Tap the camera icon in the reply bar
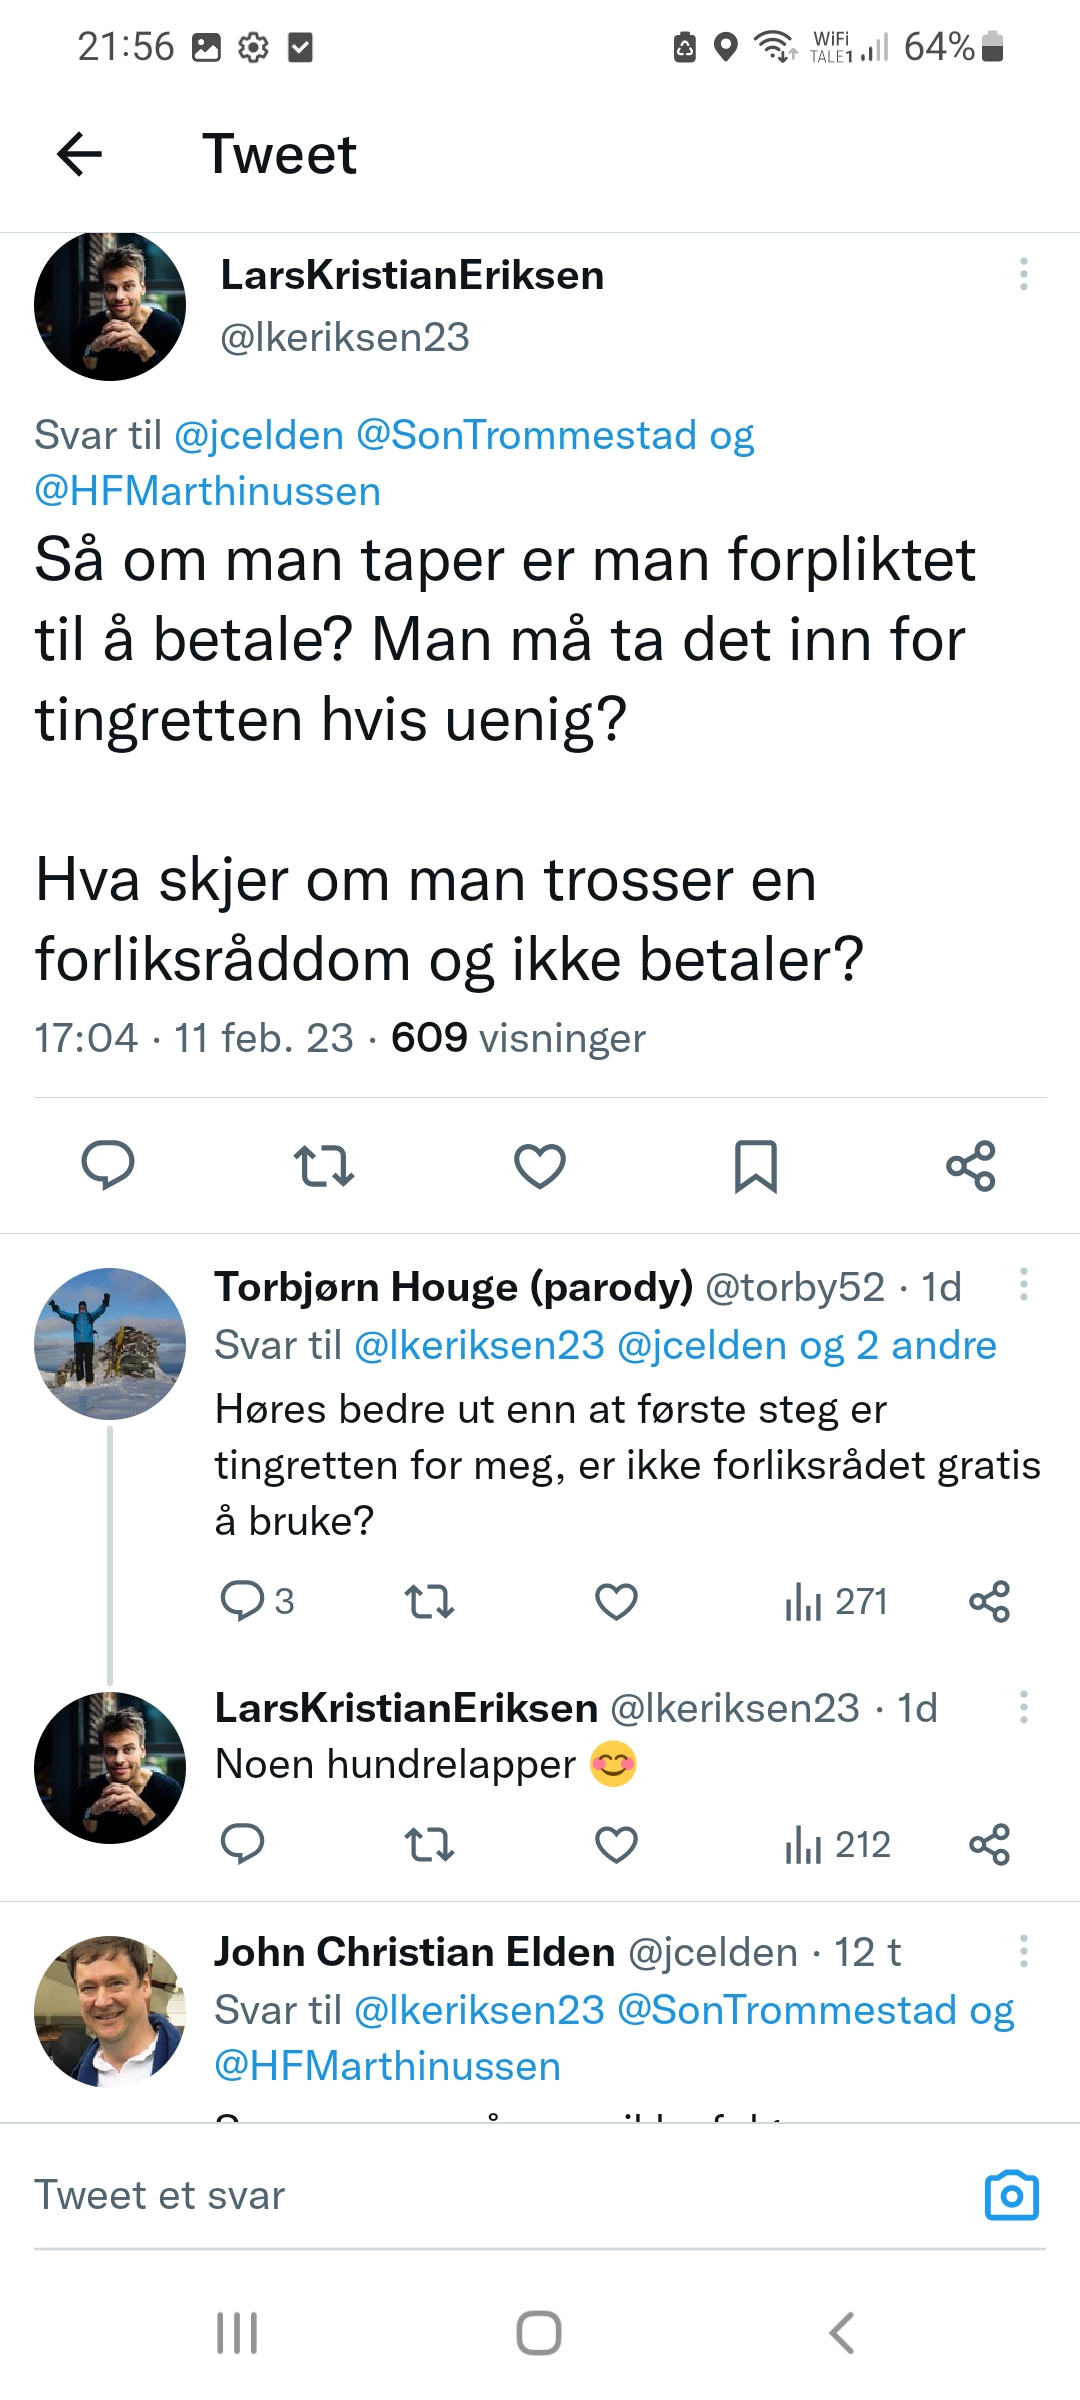 click(x=1012, y=2195)
